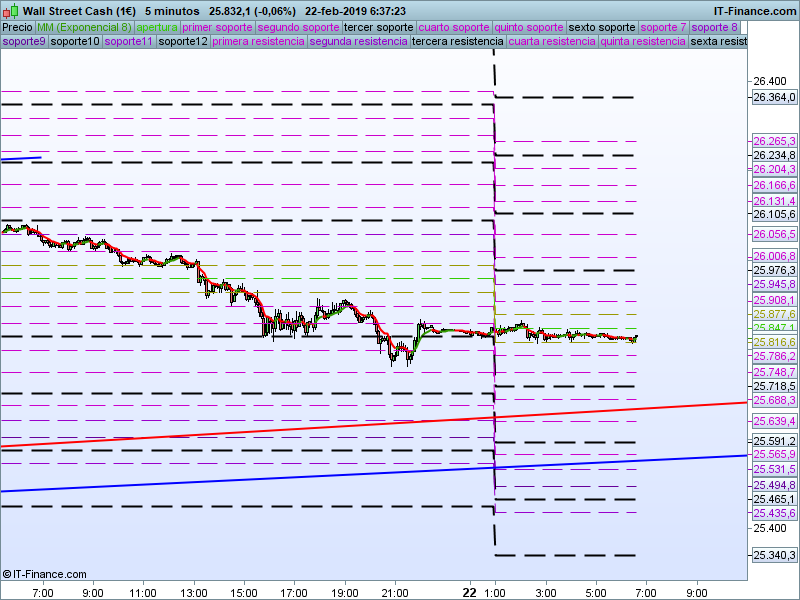The width and height of the screenshot is (800, 600).
Task: Click the 22 date marker on time axis
Action: (x=469, y=593)
